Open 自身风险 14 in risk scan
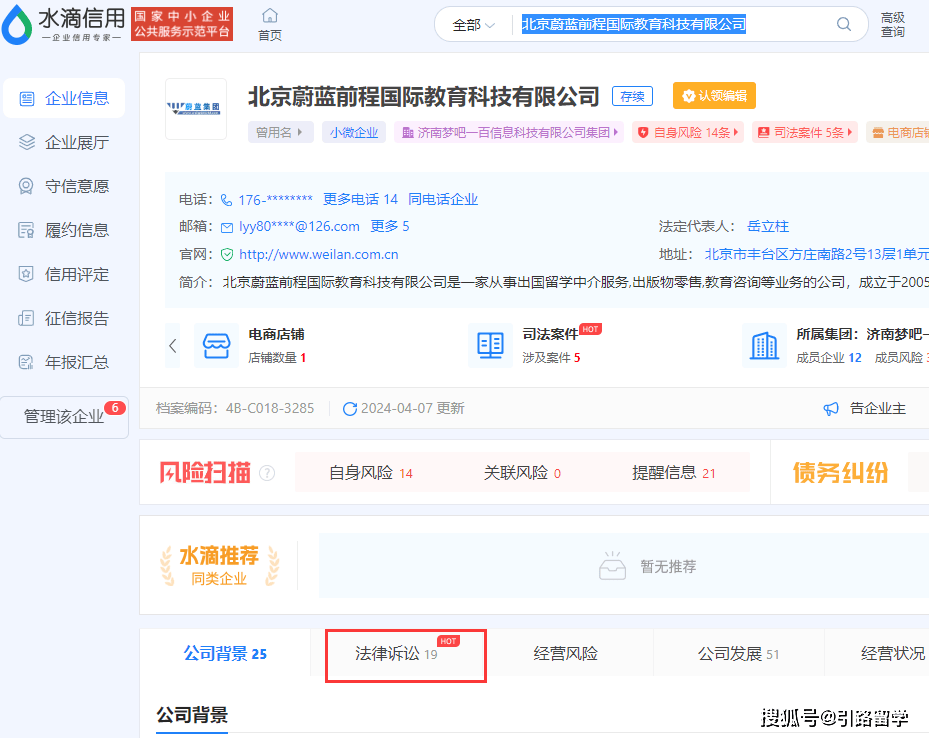 (371, 473)
